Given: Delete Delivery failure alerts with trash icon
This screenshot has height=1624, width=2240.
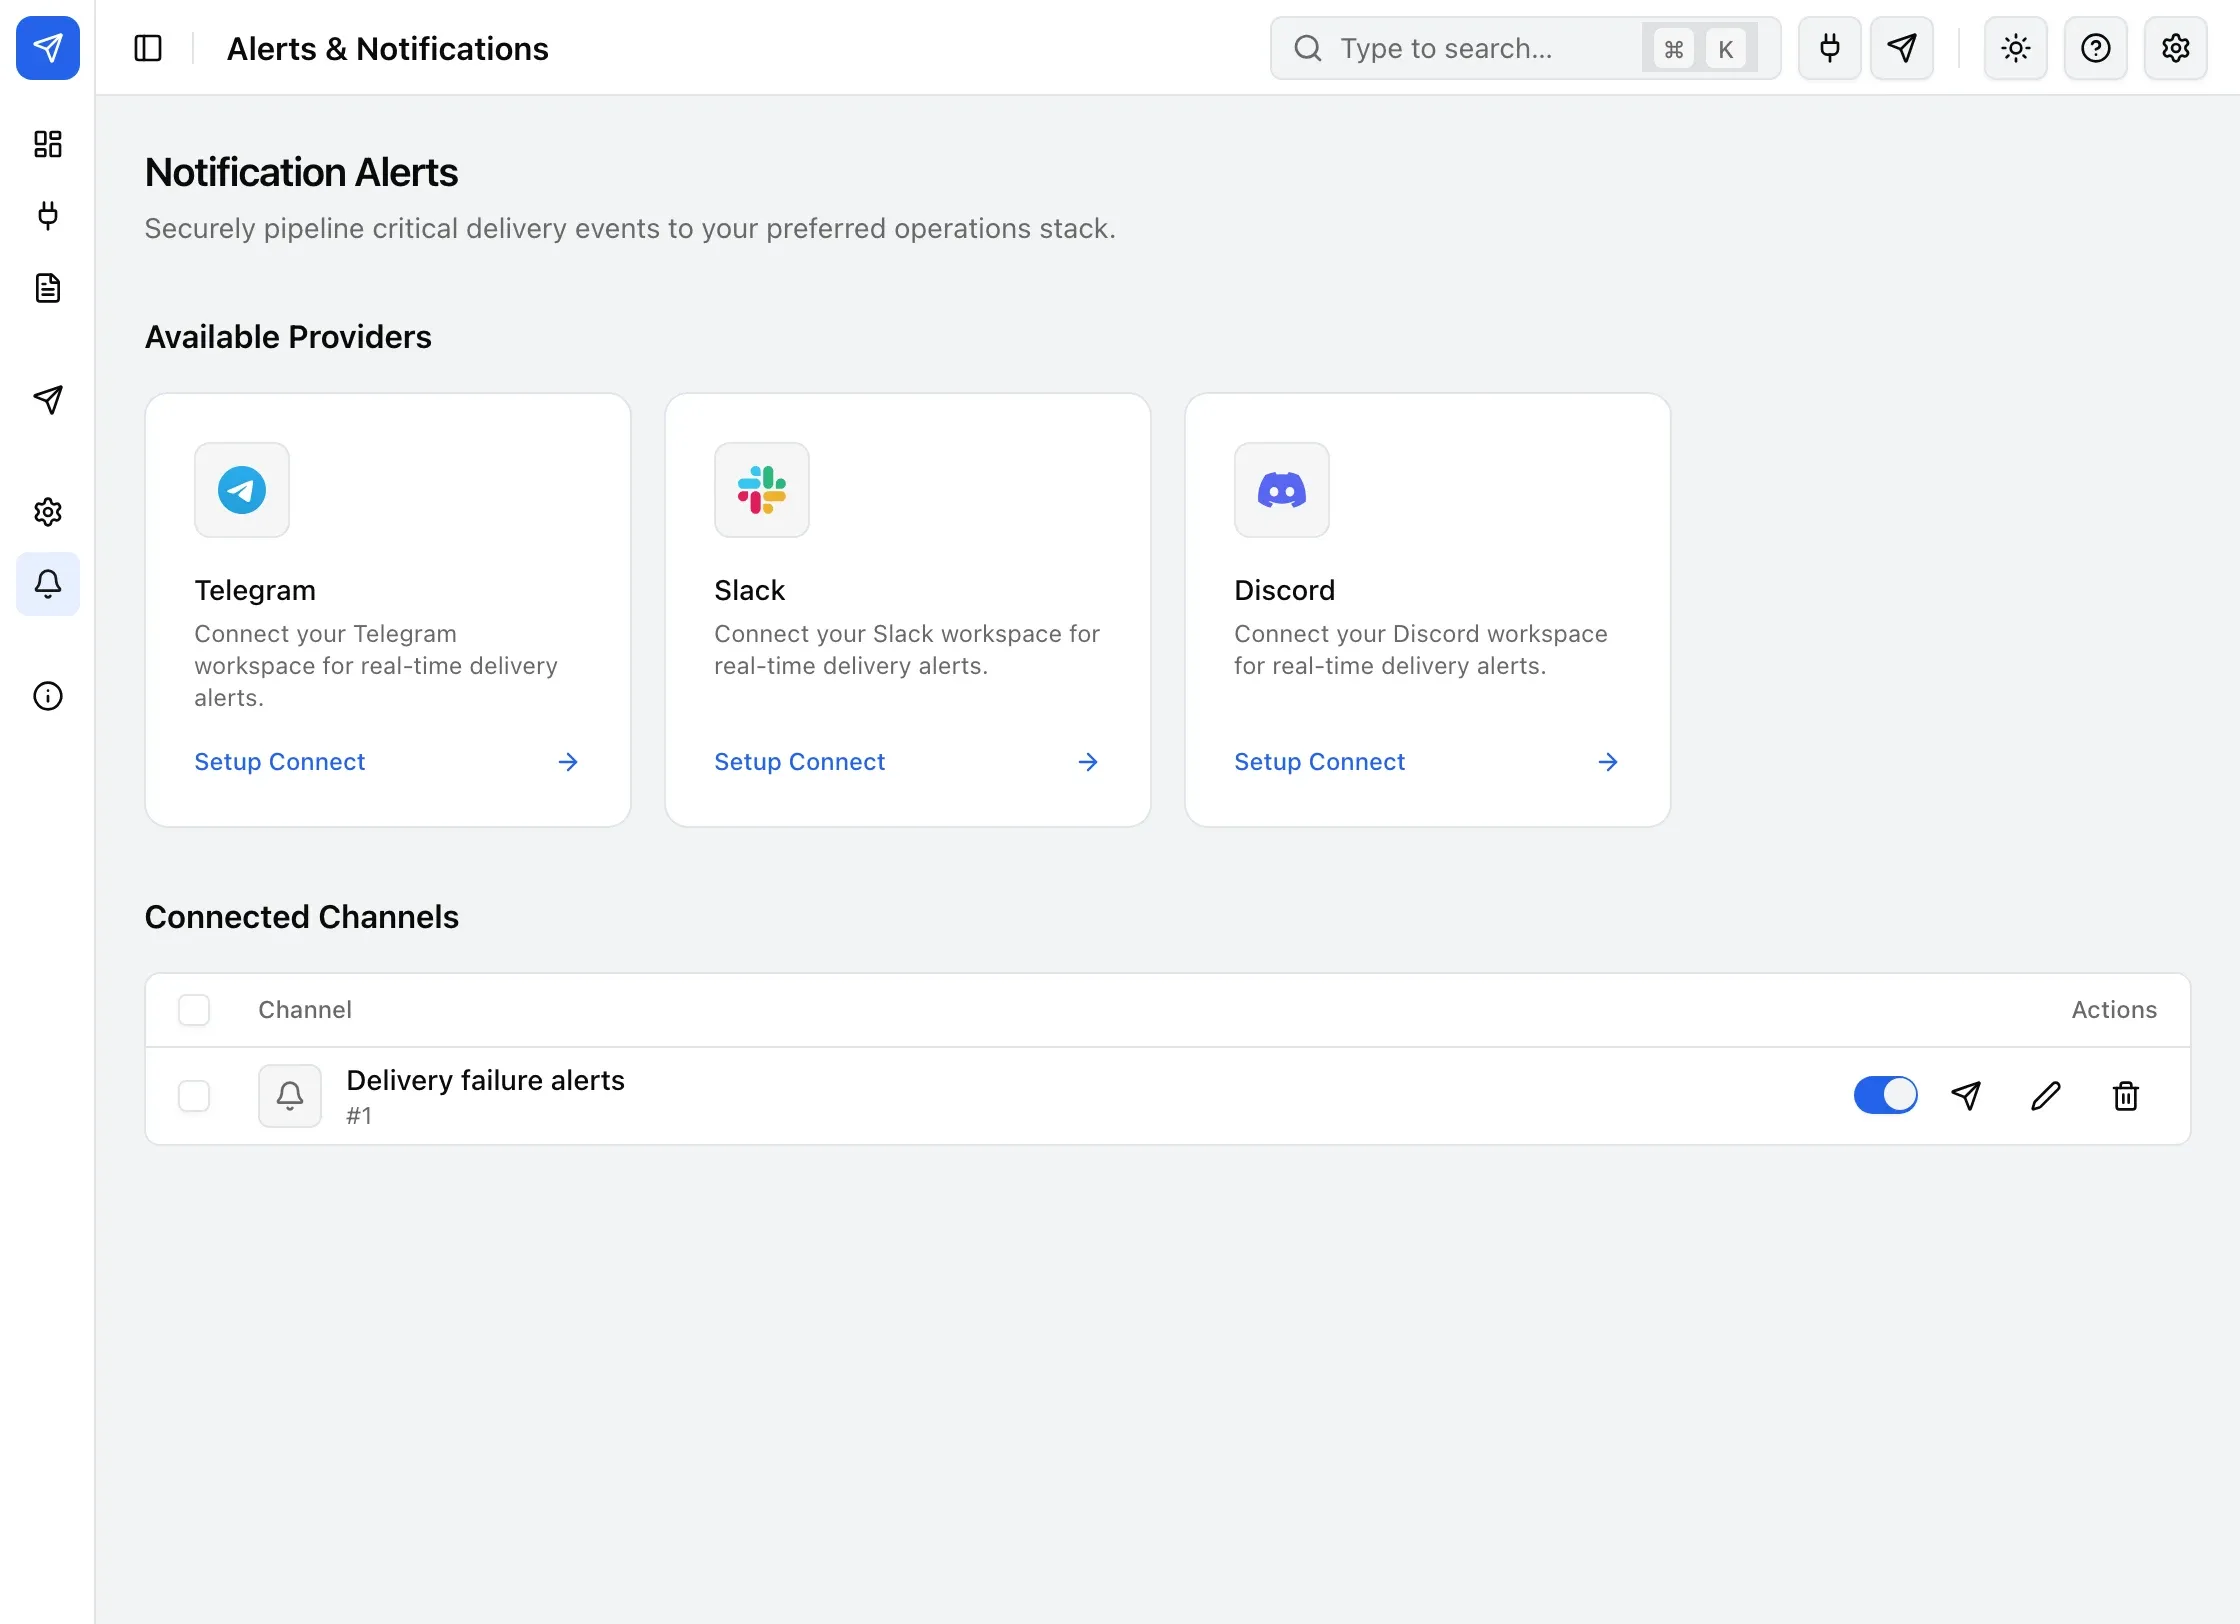Looking at the screenshot, I should click(2126, 1096).
